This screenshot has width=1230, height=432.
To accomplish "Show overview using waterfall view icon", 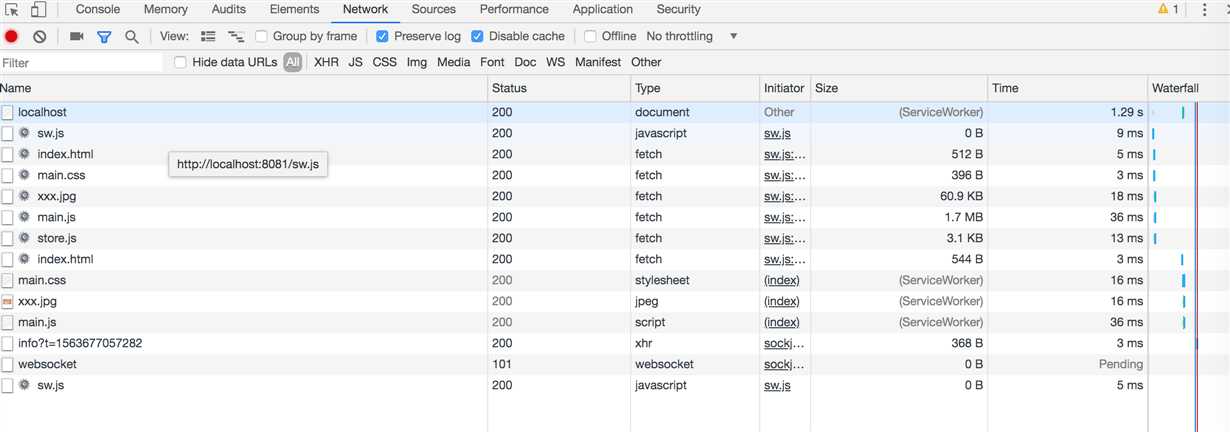I will click(236, 36).
